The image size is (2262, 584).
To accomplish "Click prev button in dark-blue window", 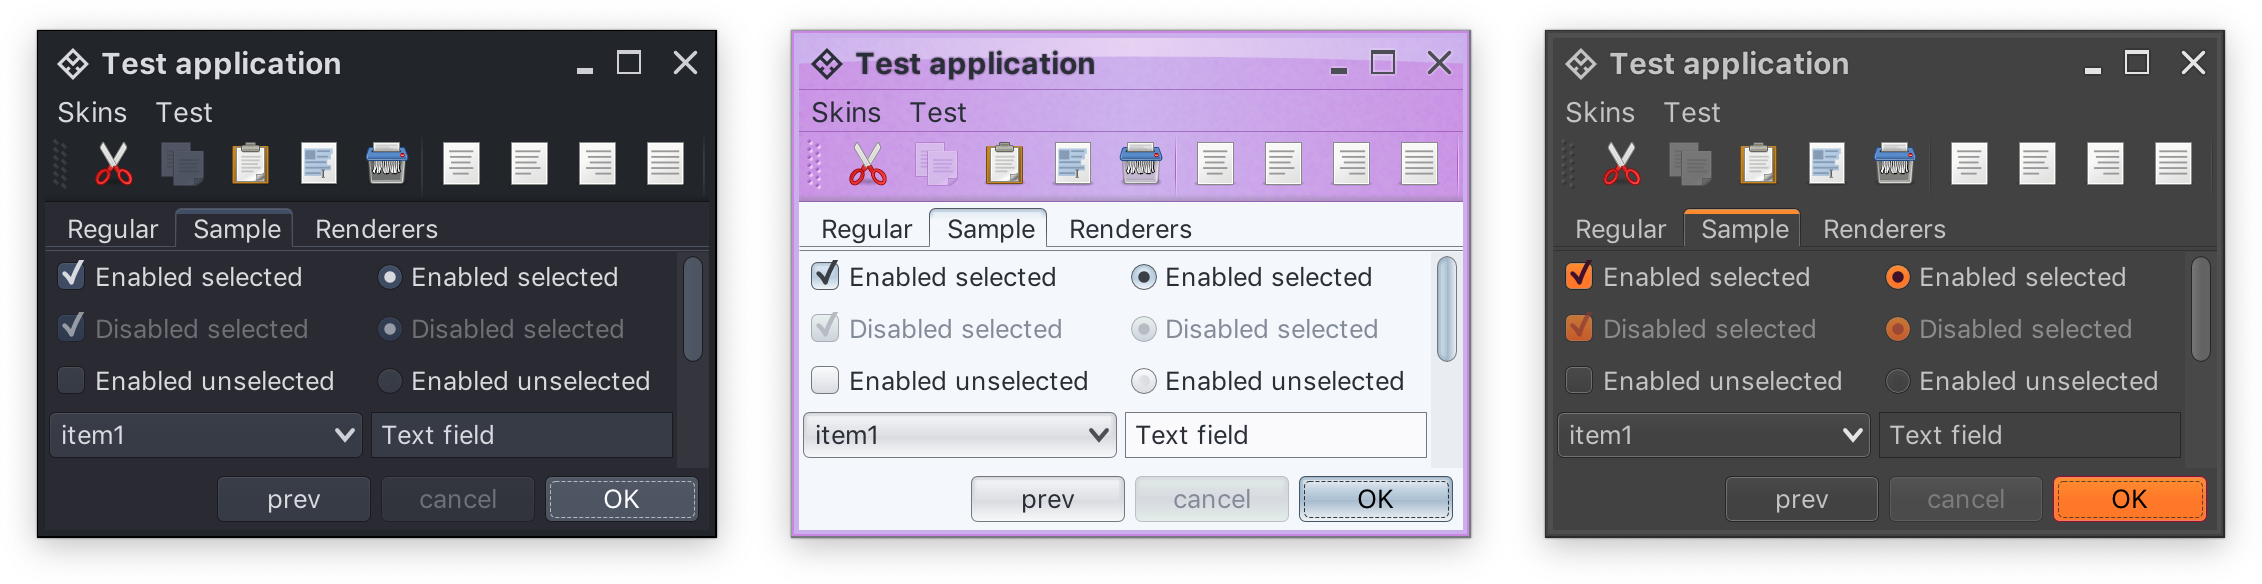I will pos(294,499).
